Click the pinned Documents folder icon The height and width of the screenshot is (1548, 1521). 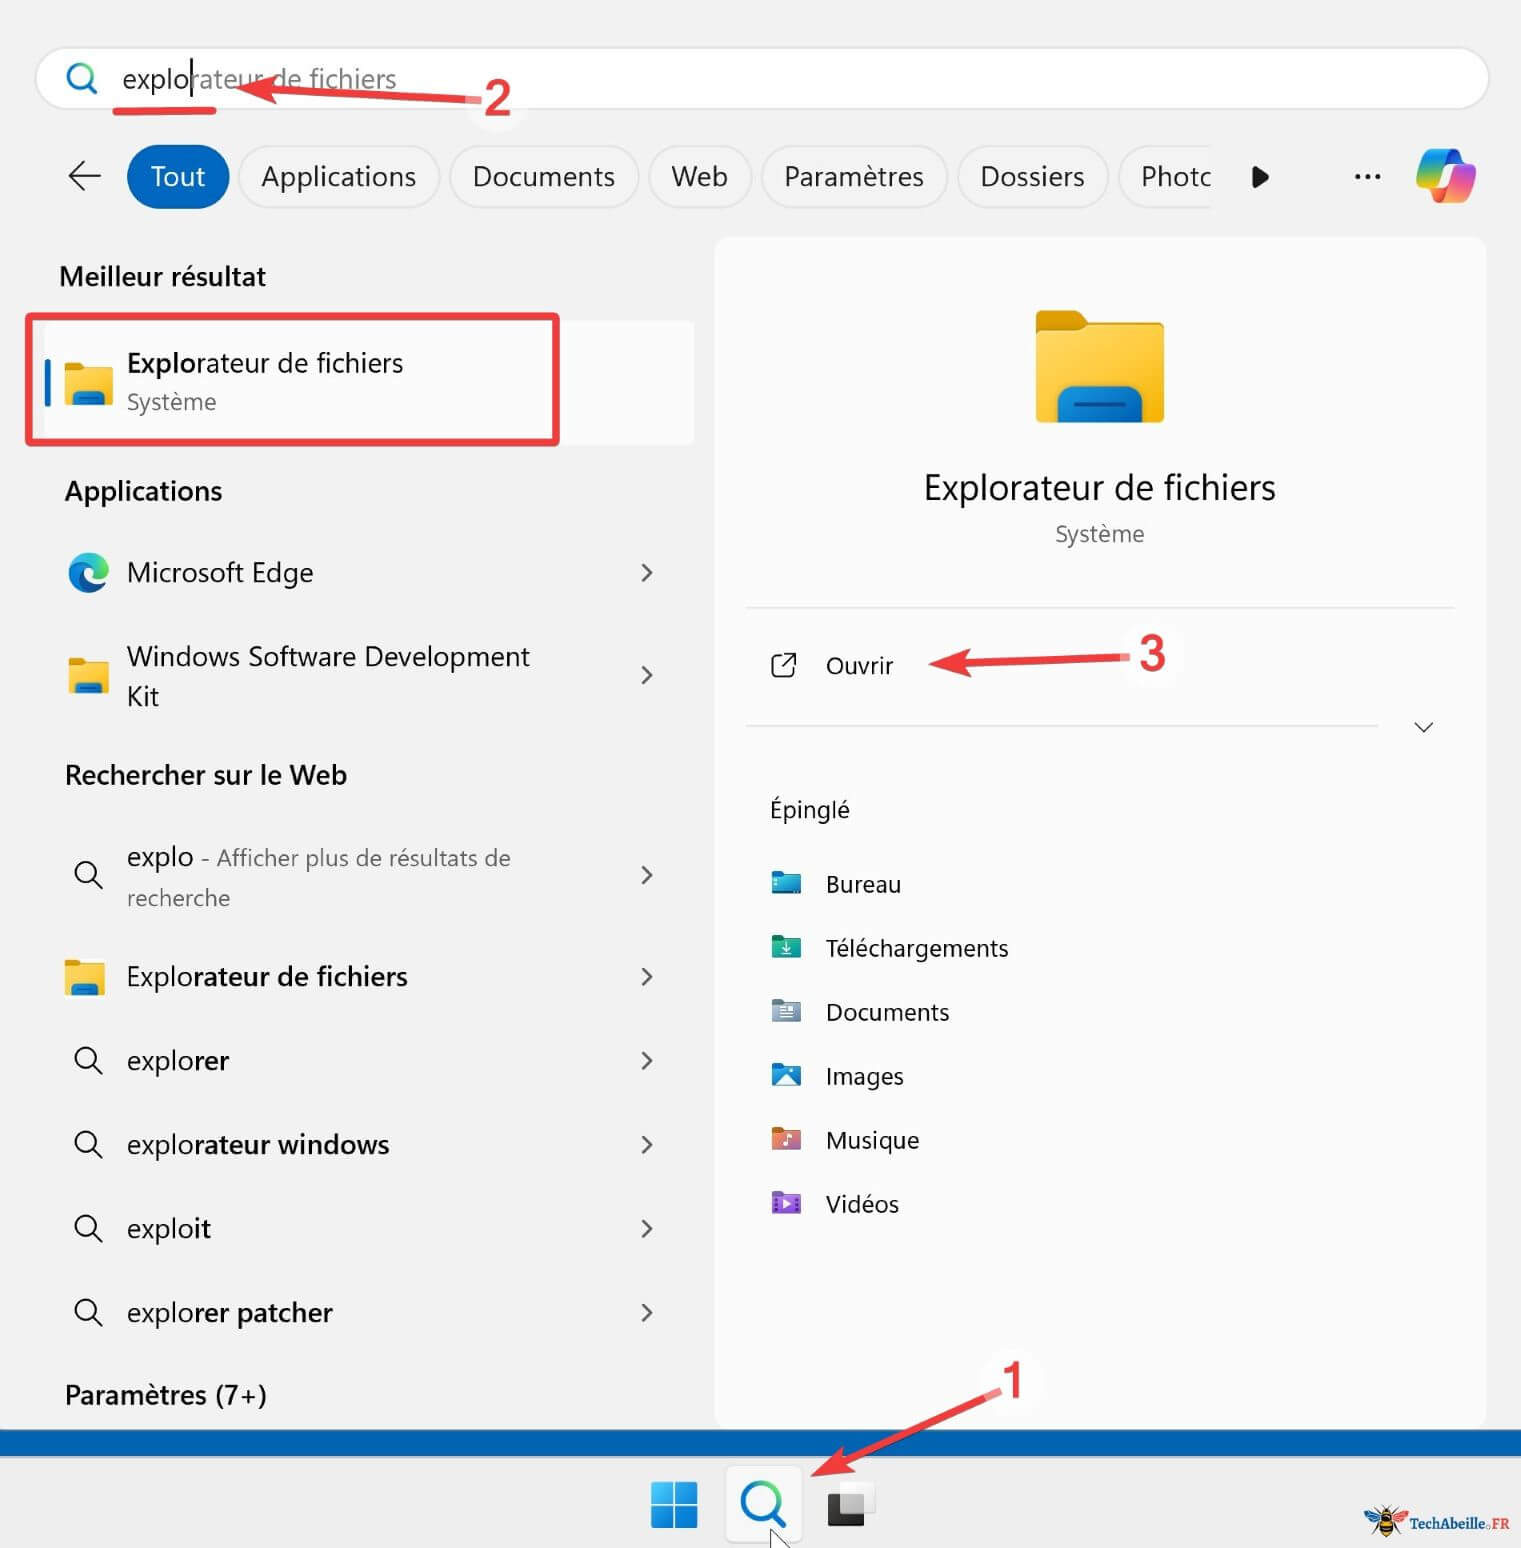pyautogui.click(x=786, y=1012)
